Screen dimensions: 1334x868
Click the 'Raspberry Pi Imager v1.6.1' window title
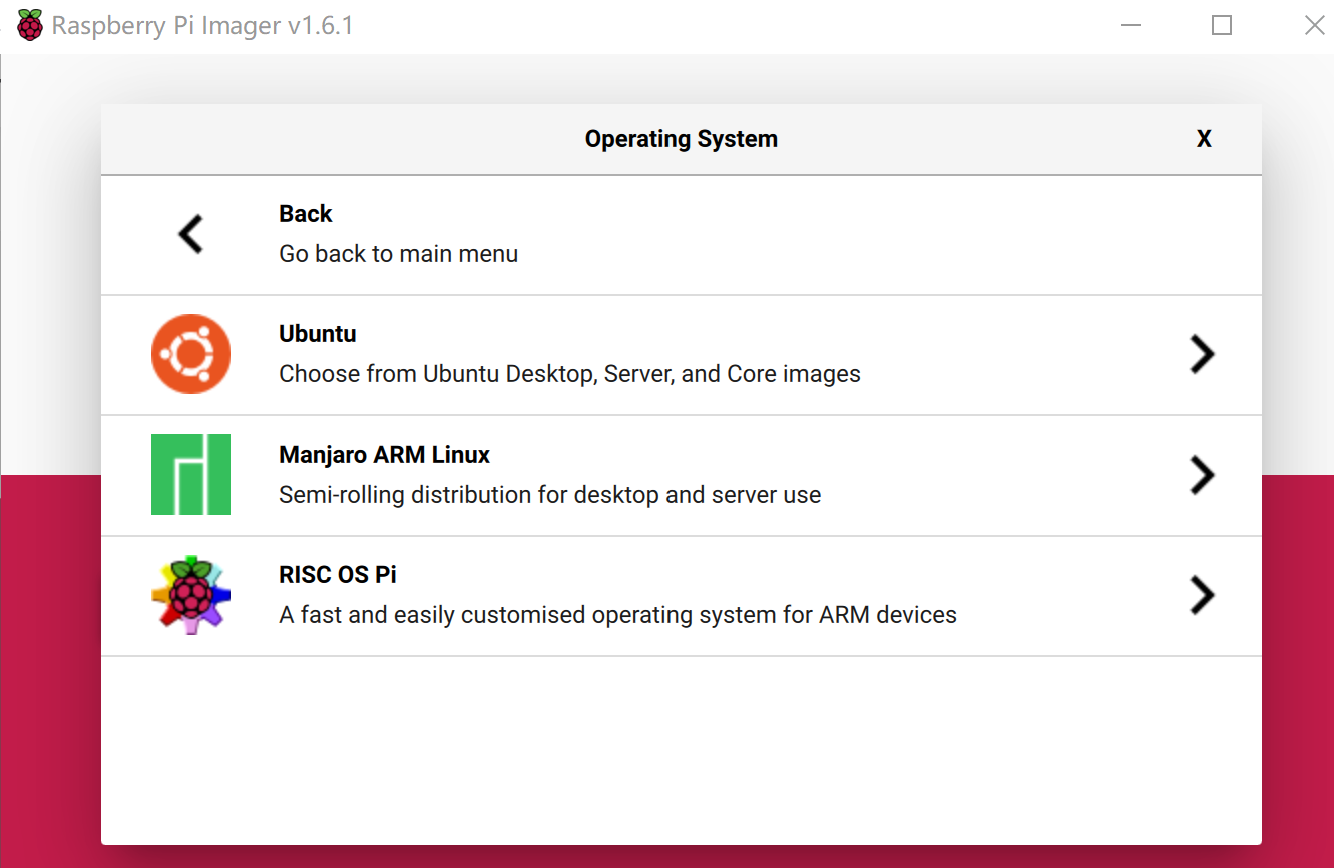click(x=202, y=25)
